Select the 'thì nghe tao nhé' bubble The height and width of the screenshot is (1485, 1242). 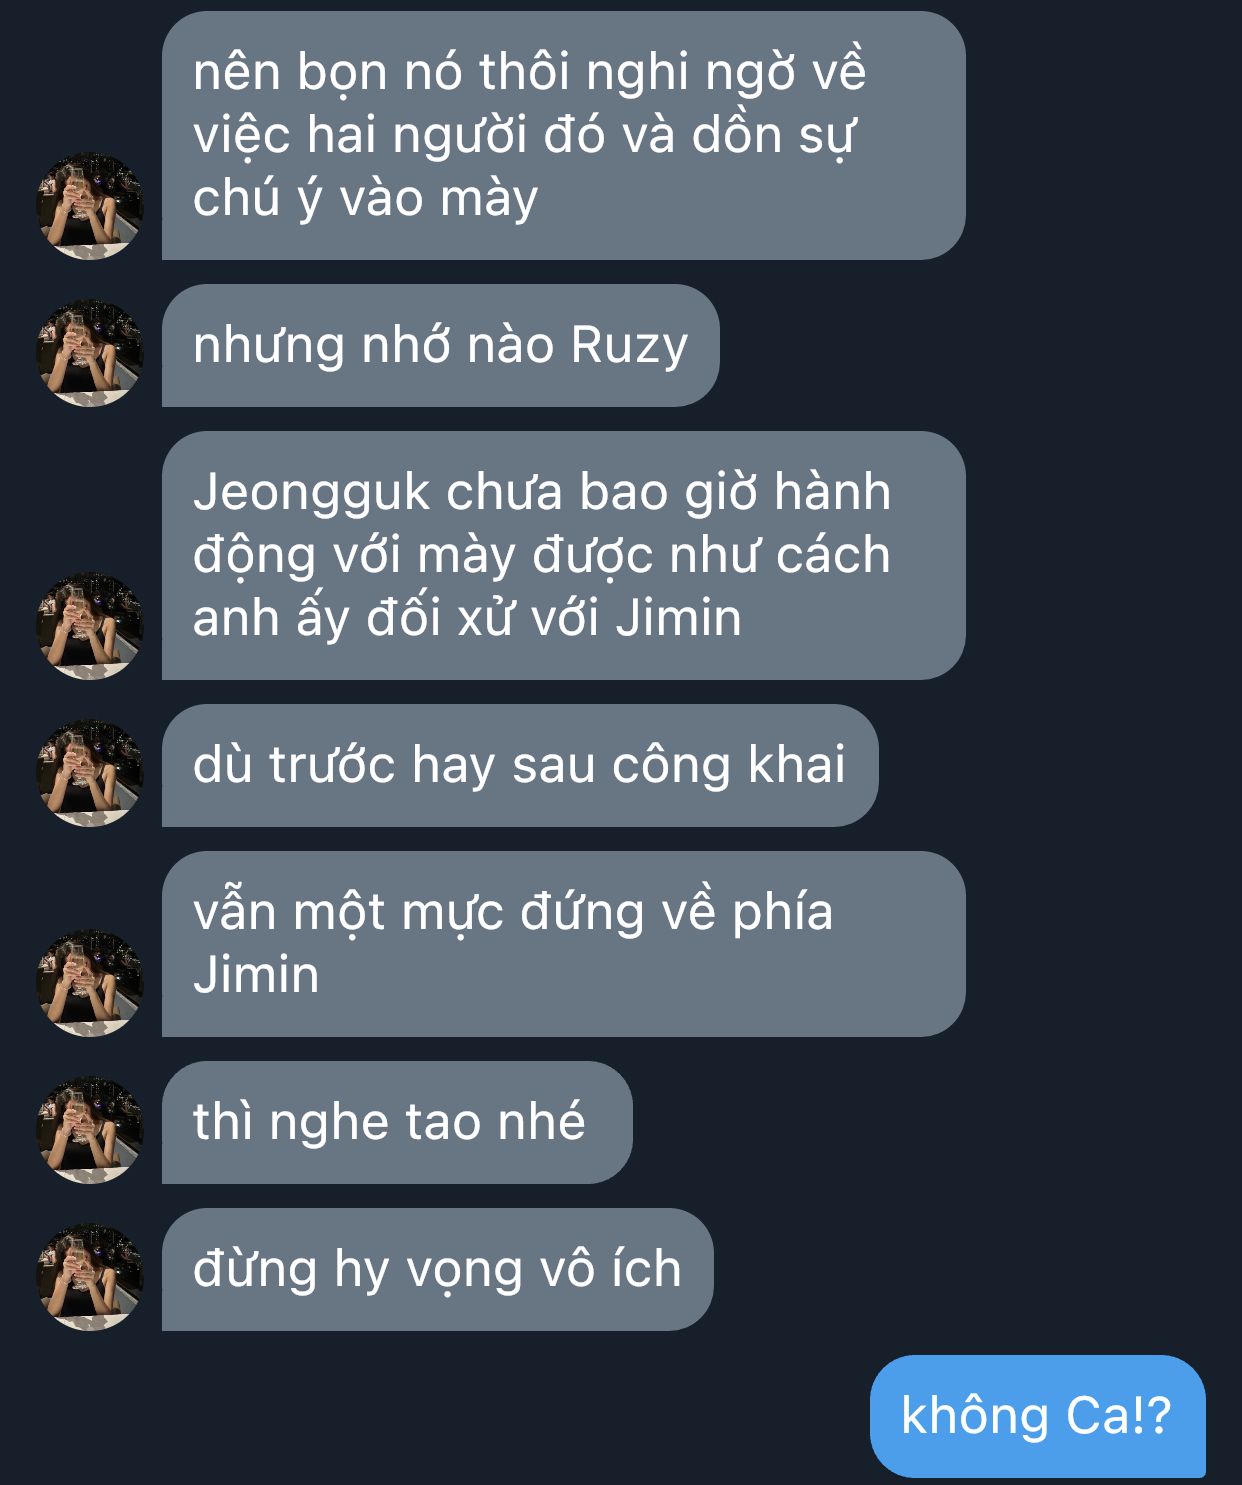click(x=397, y=1122)
